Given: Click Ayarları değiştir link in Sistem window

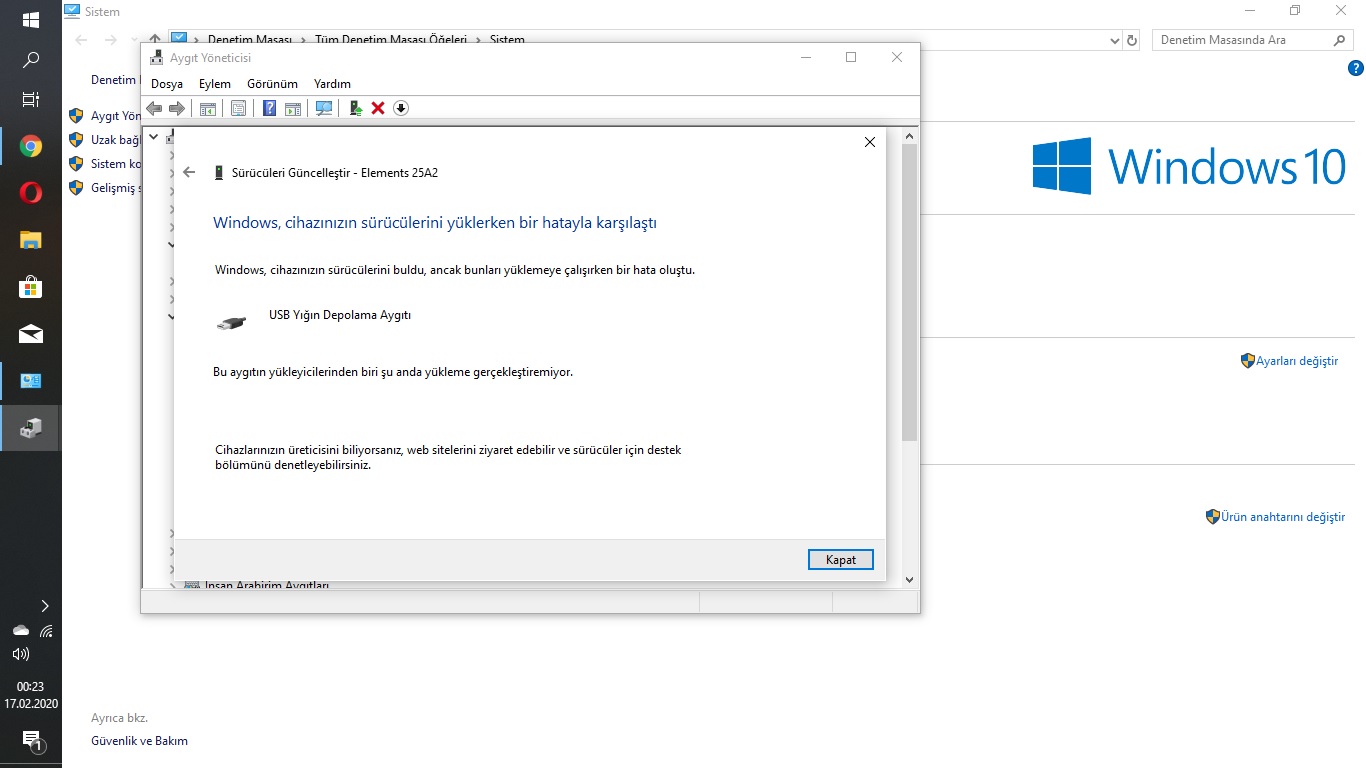Looking at the screenshot, I should (x=1297, y=361).
